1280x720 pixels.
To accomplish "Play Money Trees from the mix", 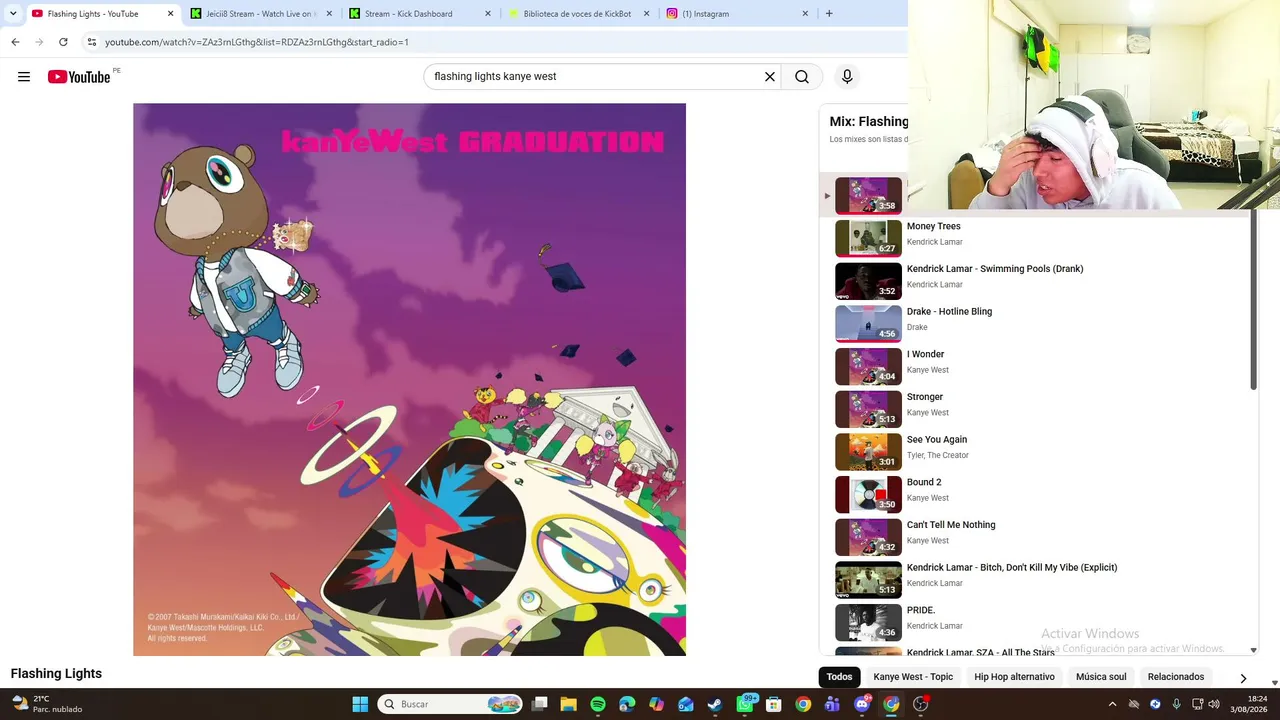I will click(x=1036, y=238).
